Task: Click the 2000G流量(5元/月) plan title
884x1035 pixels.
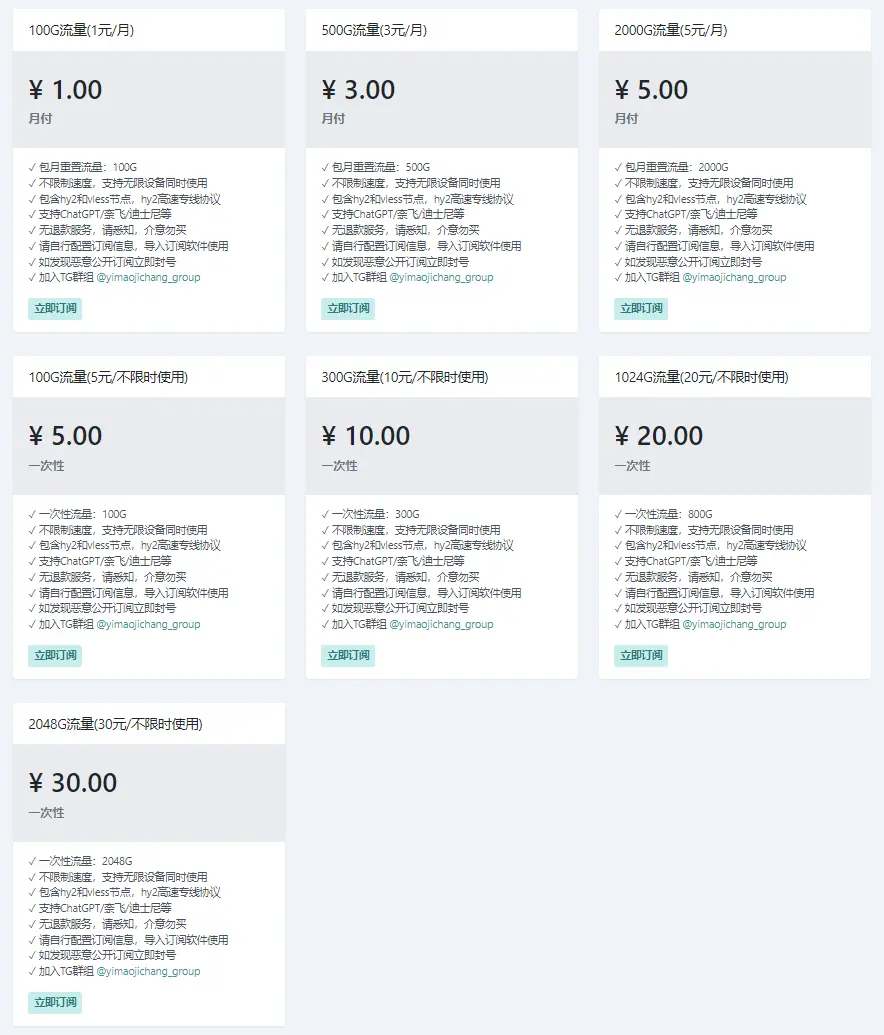Action: tap(671, 30)
